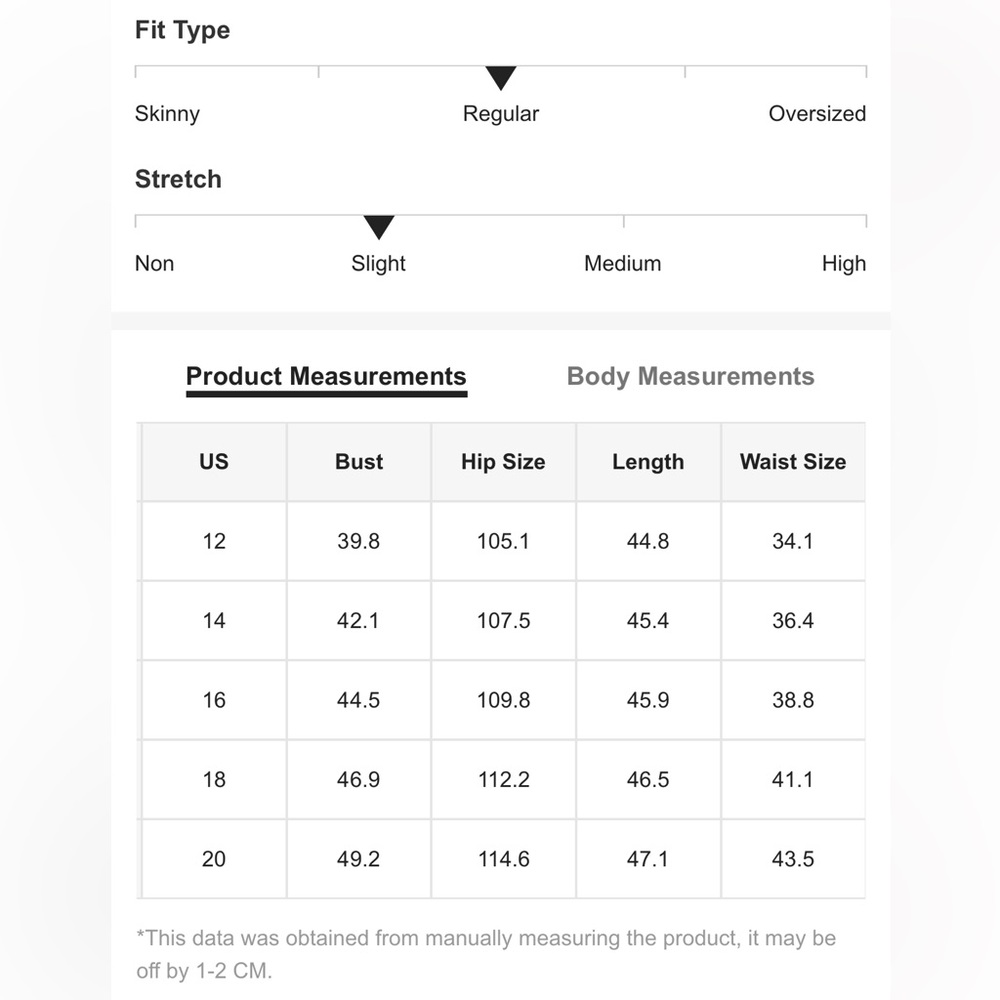Select the US size 20 cell
1000x1000 pixels.
214,859
